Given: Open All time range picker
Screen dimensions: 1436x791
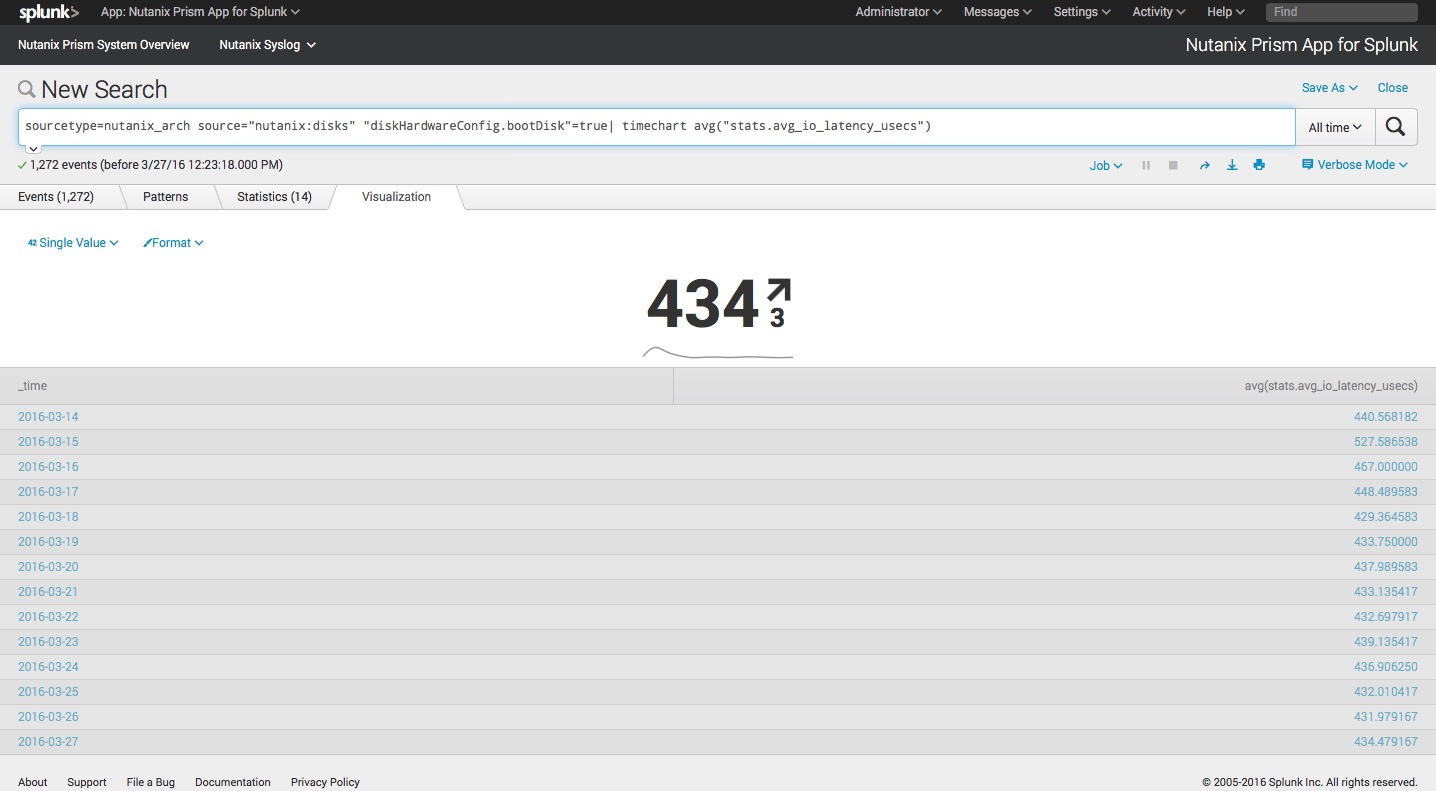Looking at the screenshot, I should click(x=1335, y=127).
